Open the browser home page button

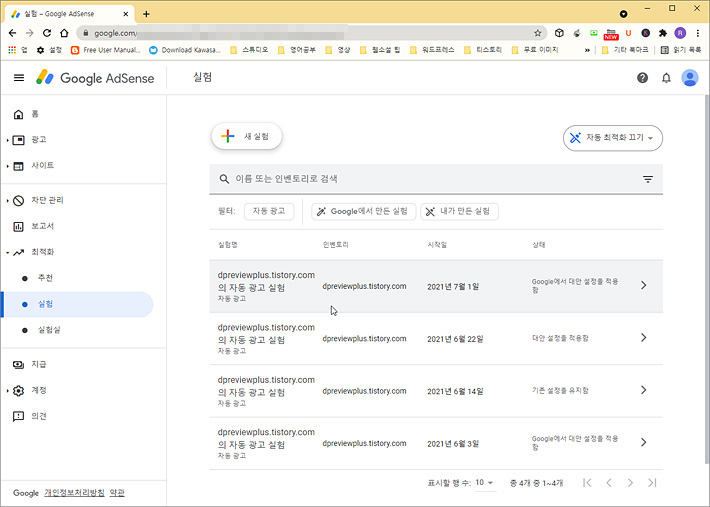pyautogui.click(x=64, y=33)
